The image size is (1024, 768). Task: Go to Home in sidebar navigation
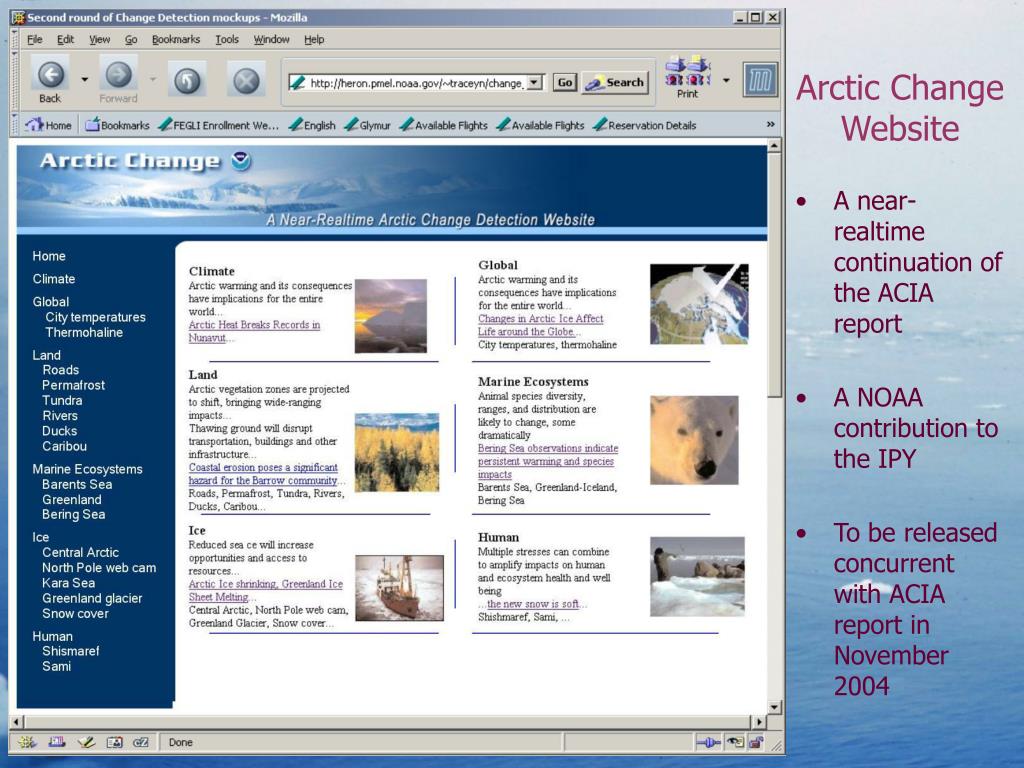(49, 256)
